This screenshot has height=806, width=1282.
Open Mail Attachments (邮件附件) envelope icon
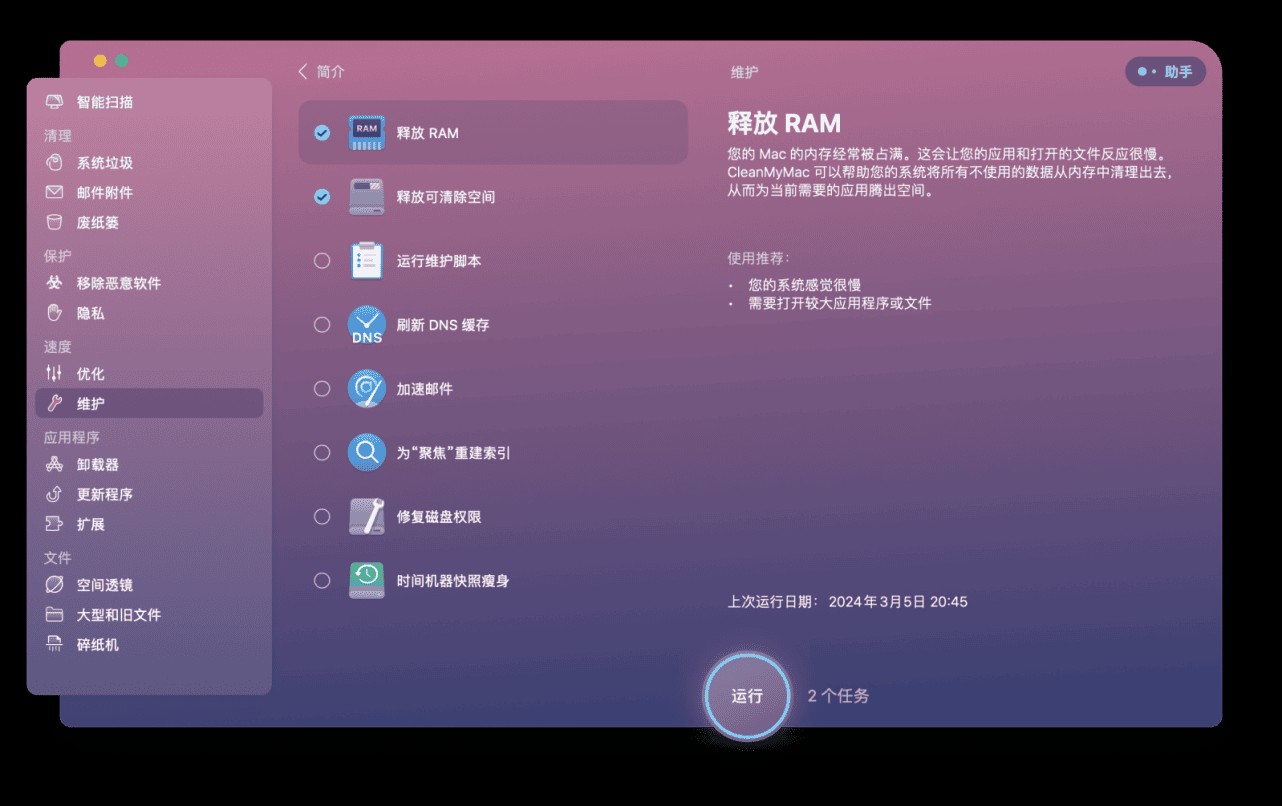(x=55, y=193)
